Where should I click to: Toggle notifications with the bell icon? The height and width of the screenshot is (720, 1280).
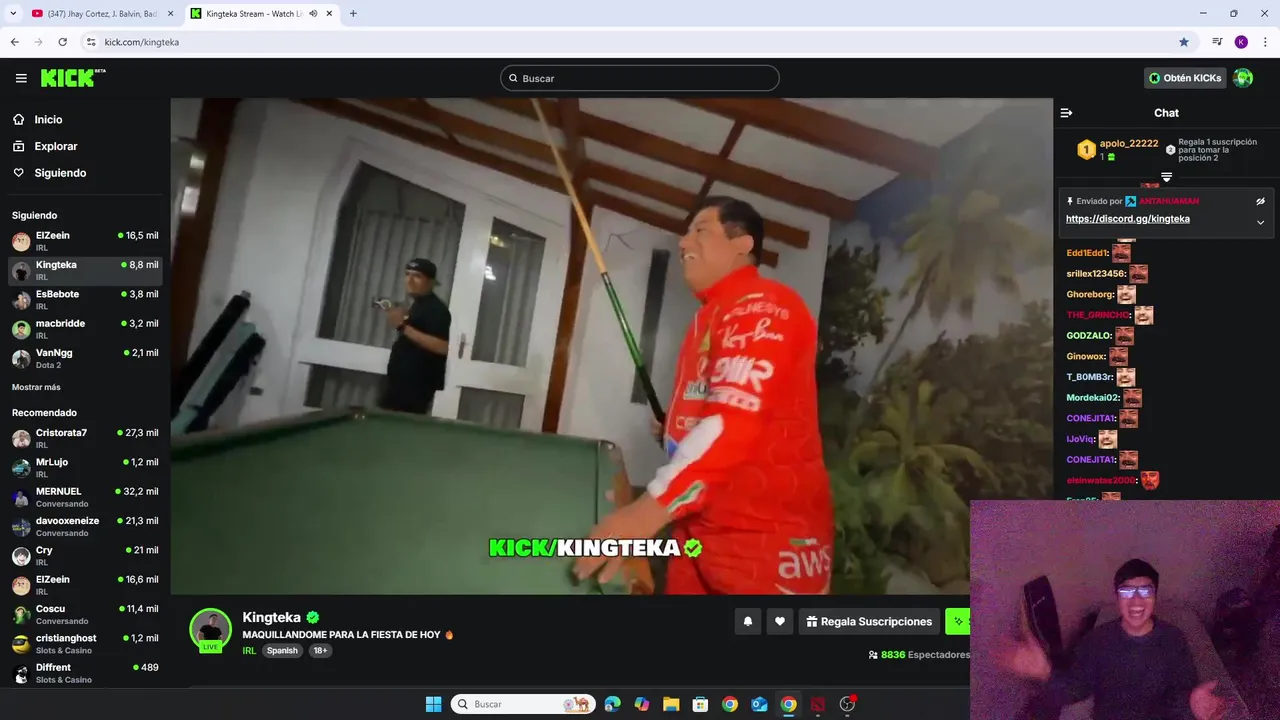747,621
